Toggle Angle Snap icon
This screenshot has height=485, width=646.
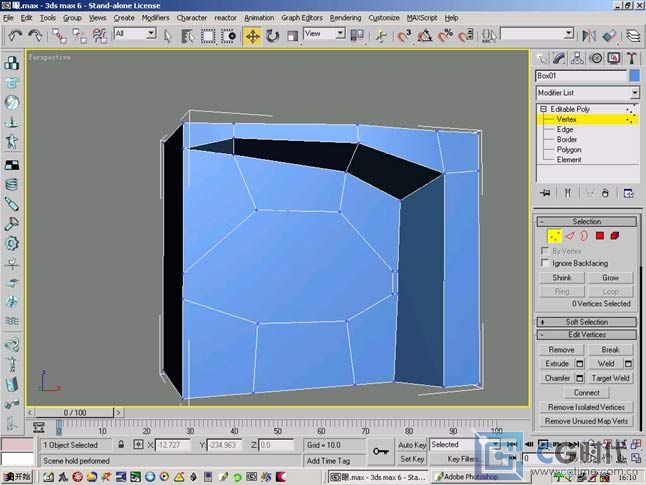click(425, 36)
